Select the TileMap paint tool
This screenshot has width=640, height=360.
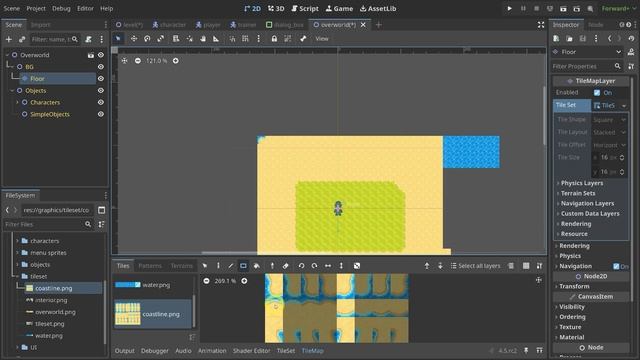click(x=218, y=266)
